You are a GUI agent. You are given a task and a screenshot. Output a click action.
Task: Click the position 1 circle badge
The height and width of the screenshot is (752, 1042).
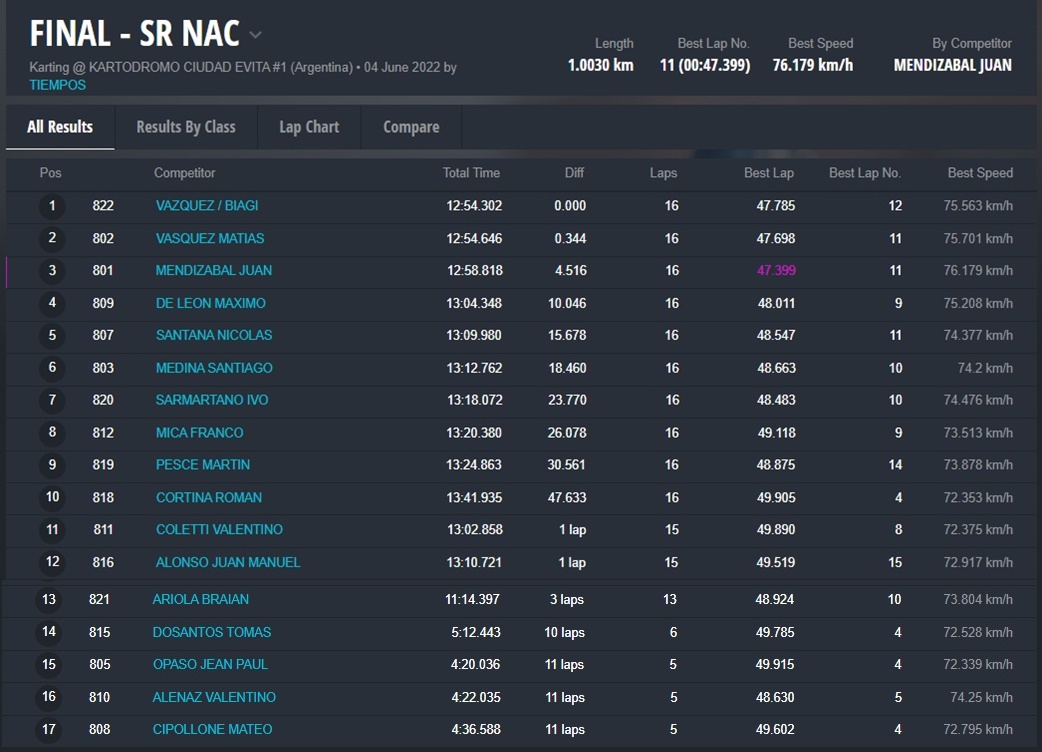(x=52, y=206)
